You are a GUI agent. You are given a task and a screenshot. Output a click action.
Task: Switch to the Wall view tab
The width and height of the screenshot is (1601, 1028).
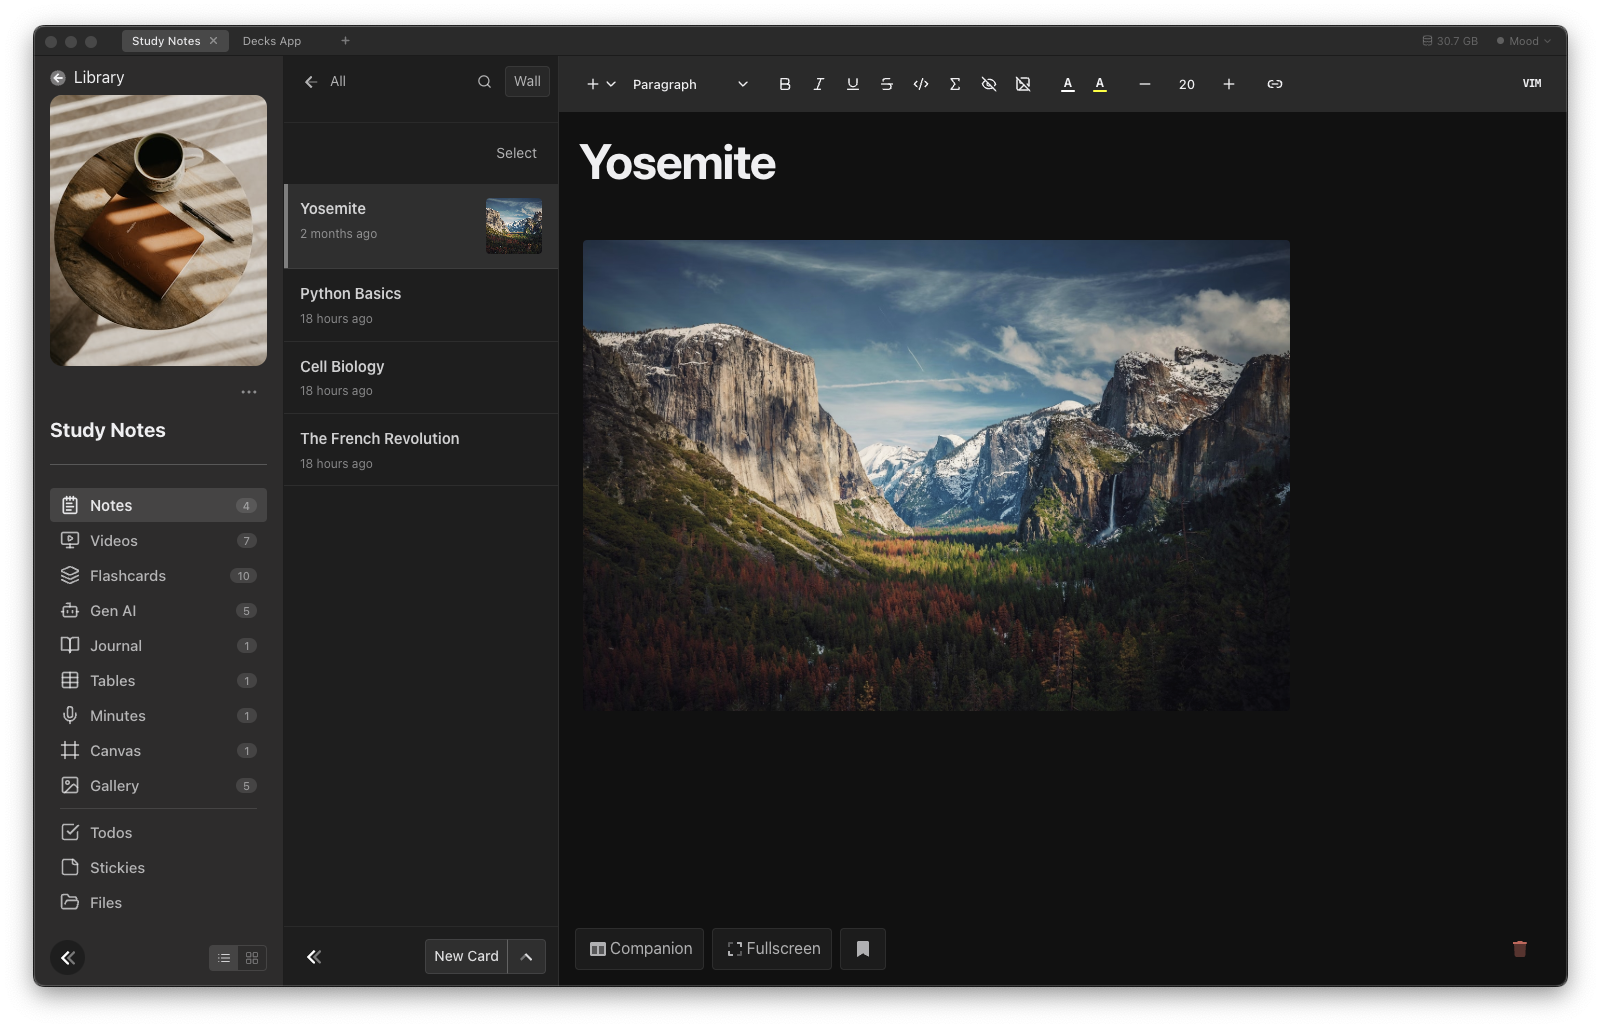[526, 81]
